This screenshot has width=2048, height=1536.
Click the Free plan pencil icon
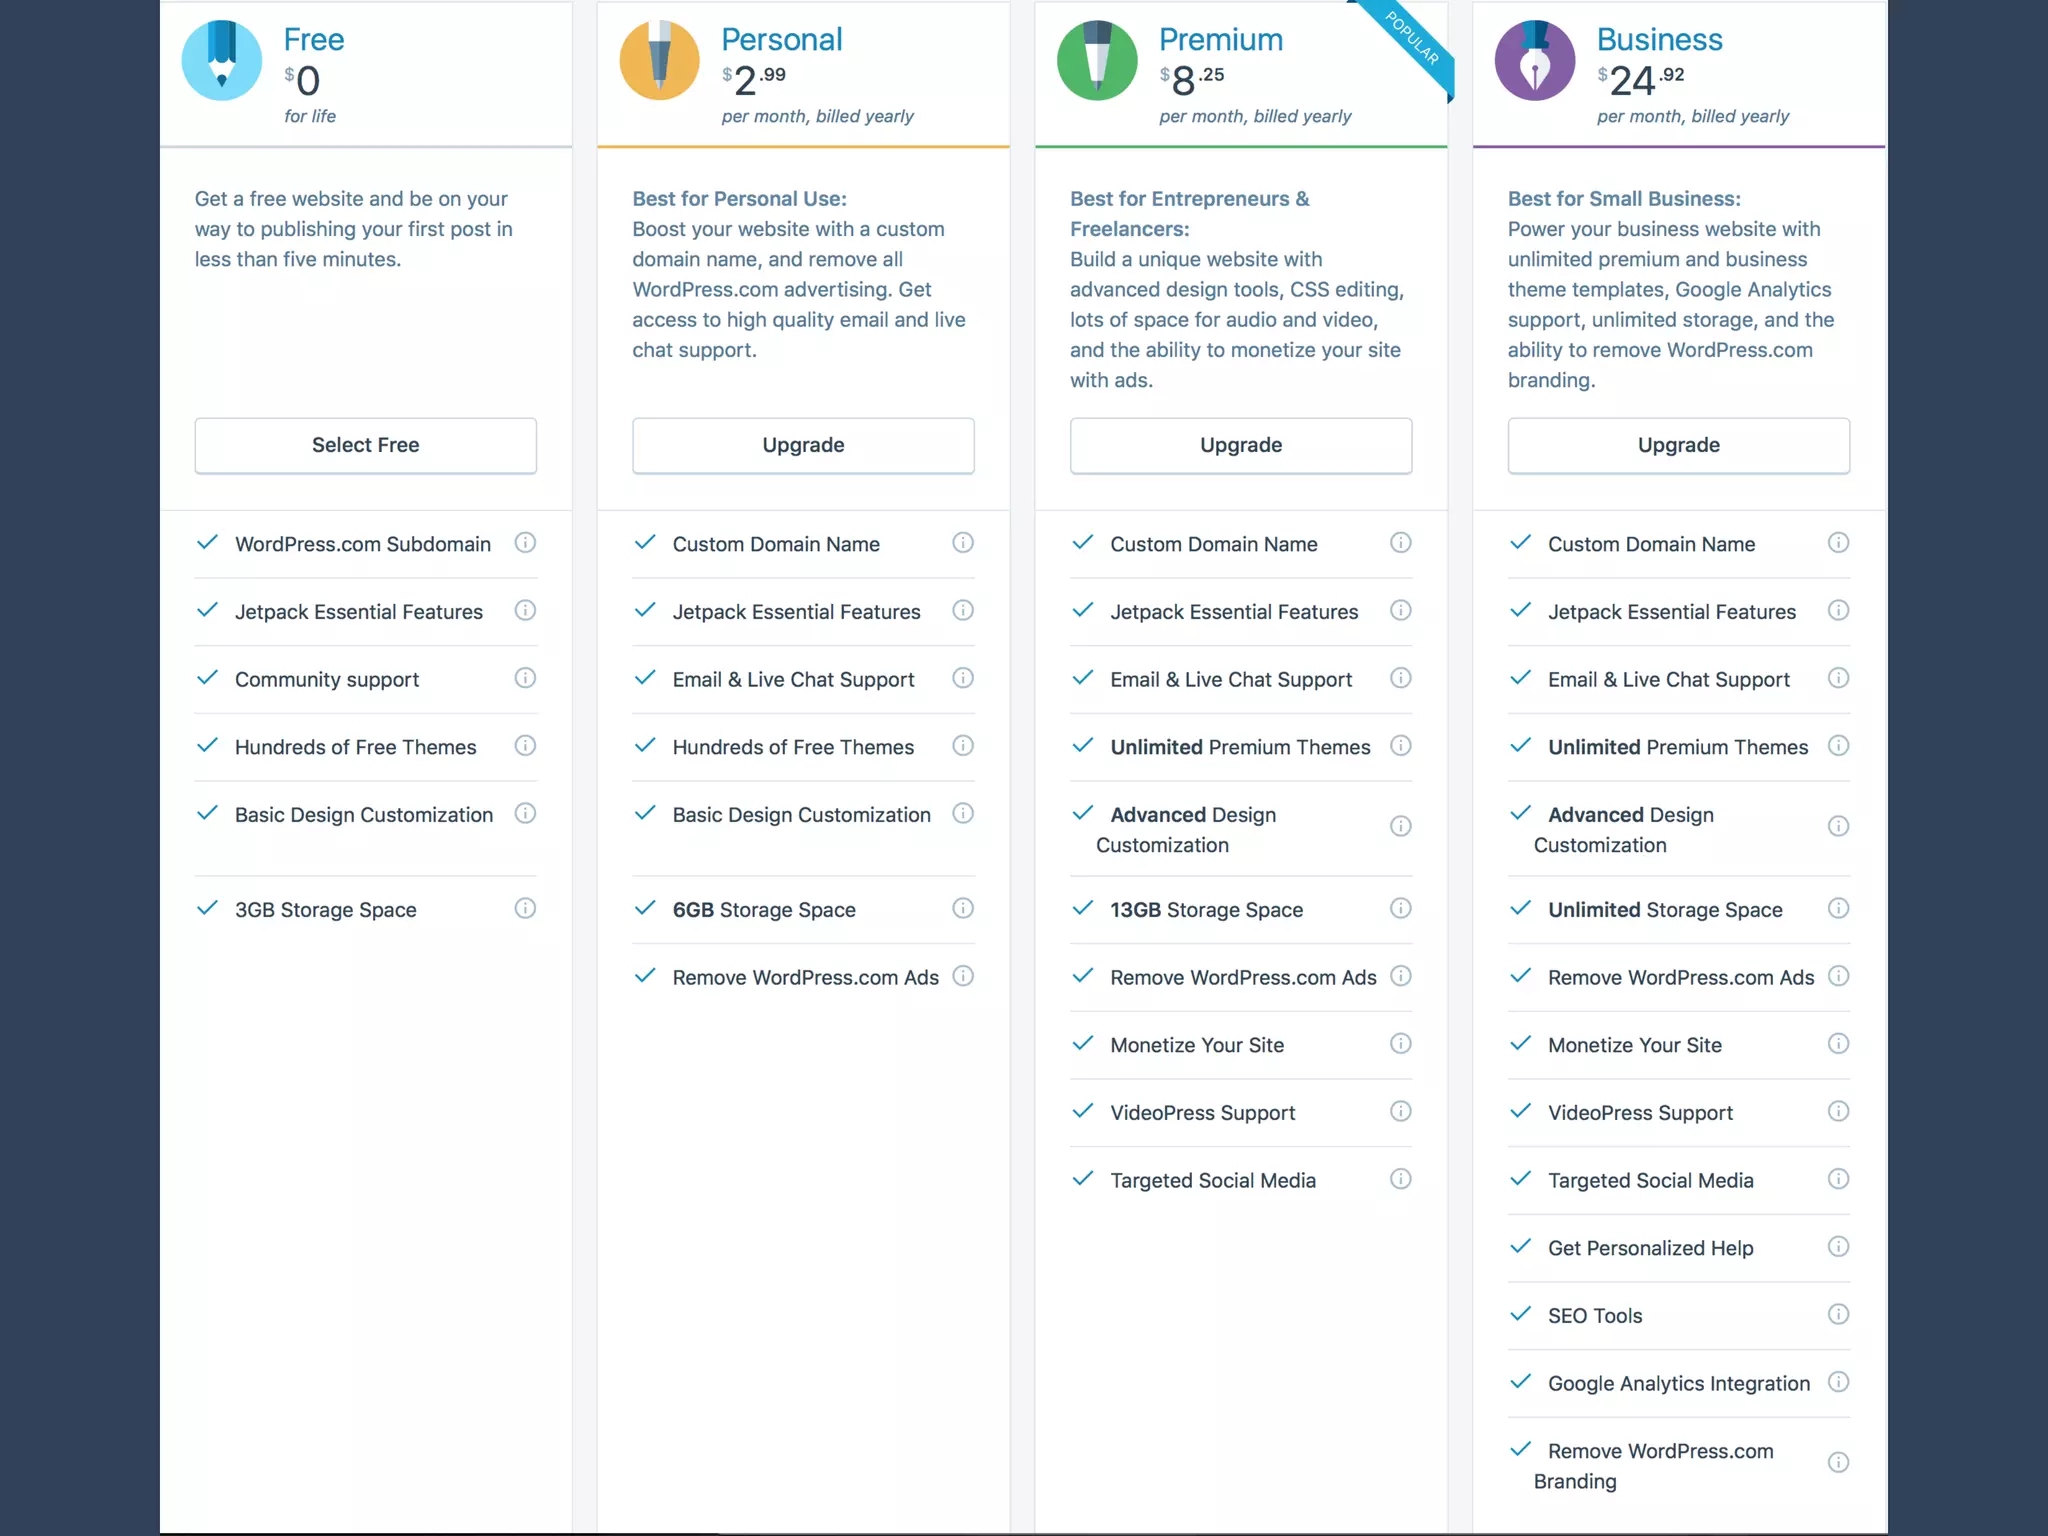click(222, 60)
